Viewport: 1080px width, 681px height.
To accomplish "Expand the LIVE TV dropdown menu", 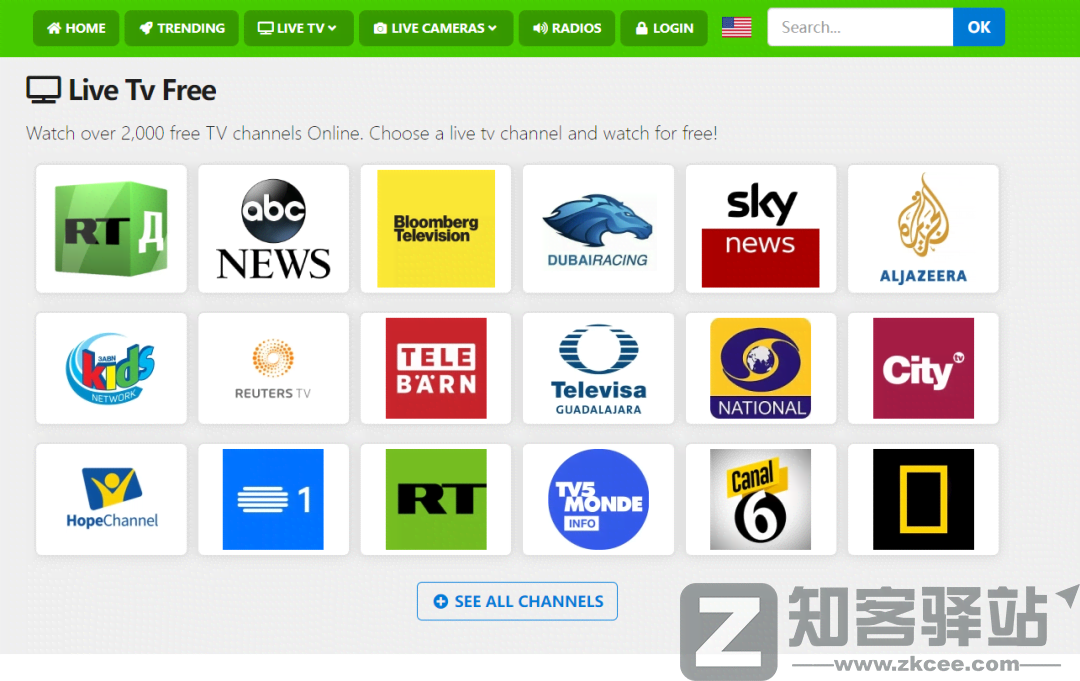I will (x=298, y=27).
